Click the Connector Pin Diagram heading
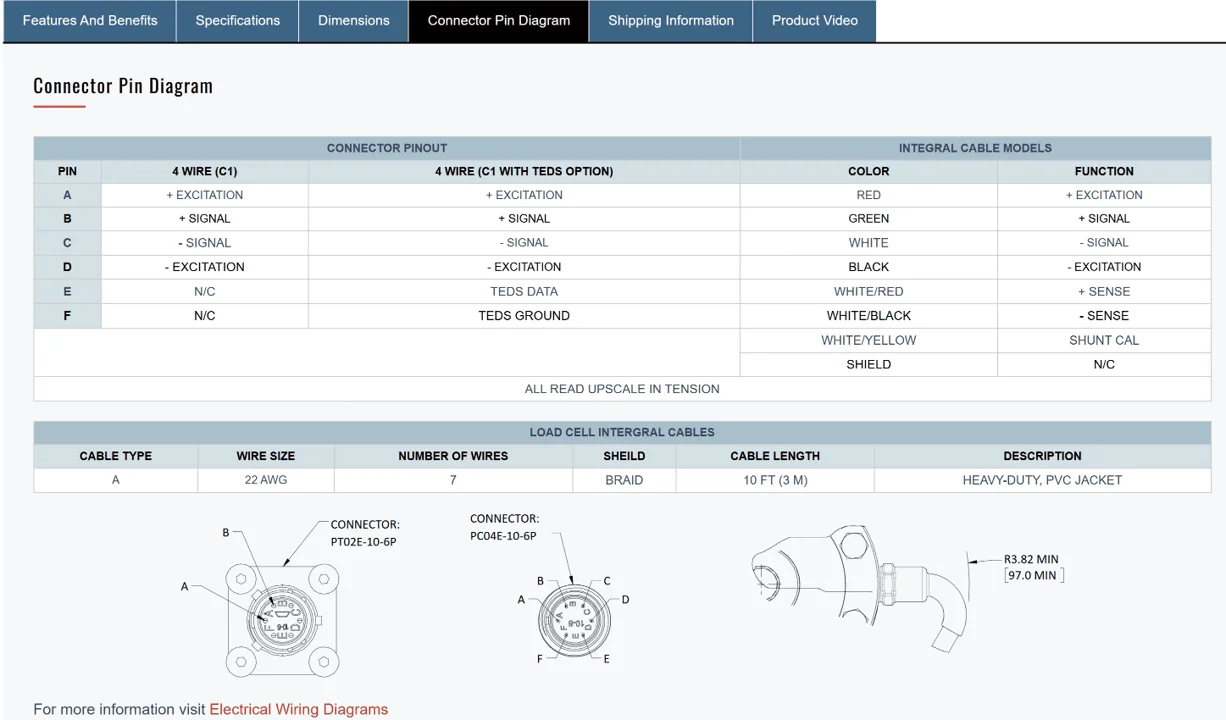This screenshot has width=1226, height=720. click(x=123, y=86)
